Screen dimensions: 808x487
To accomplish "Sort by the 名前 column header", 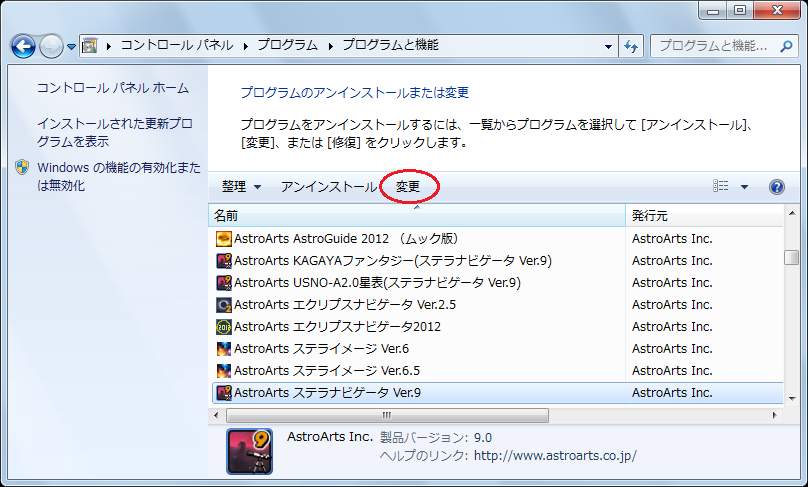I will coord(417,215).
